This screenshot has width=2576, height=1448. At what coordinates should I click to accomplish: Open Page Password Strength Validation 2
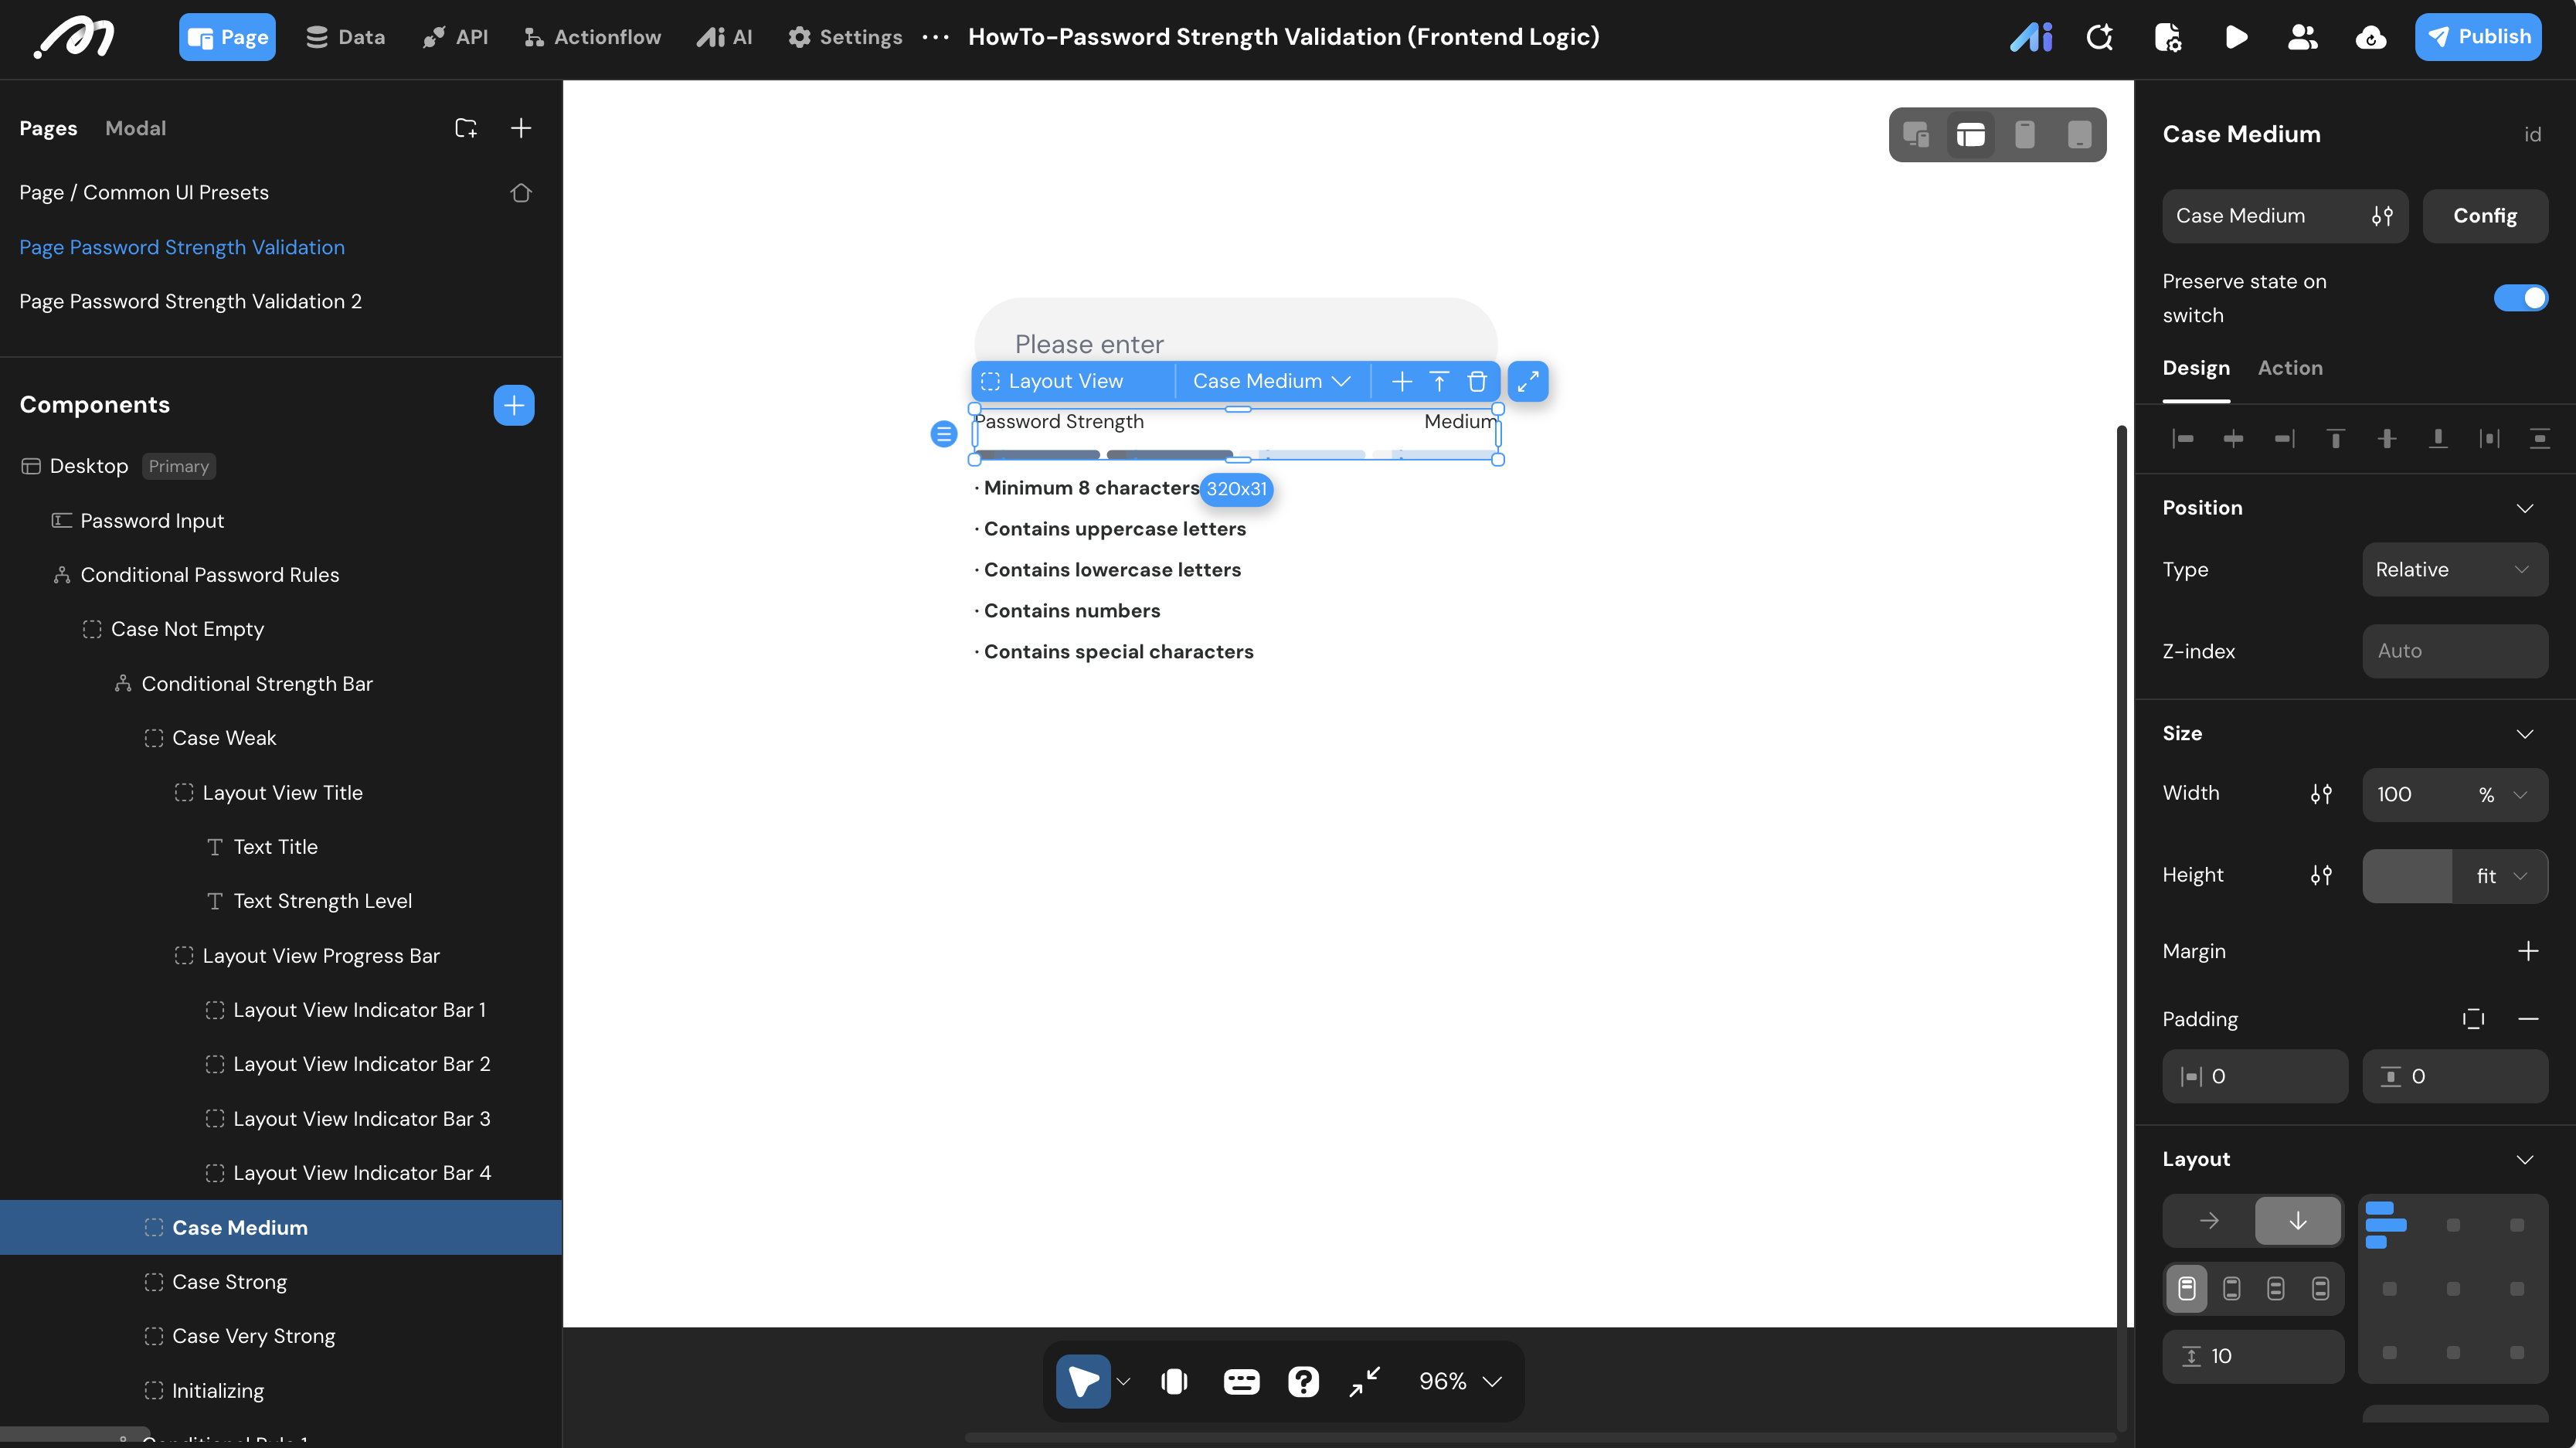click(190, 301)
